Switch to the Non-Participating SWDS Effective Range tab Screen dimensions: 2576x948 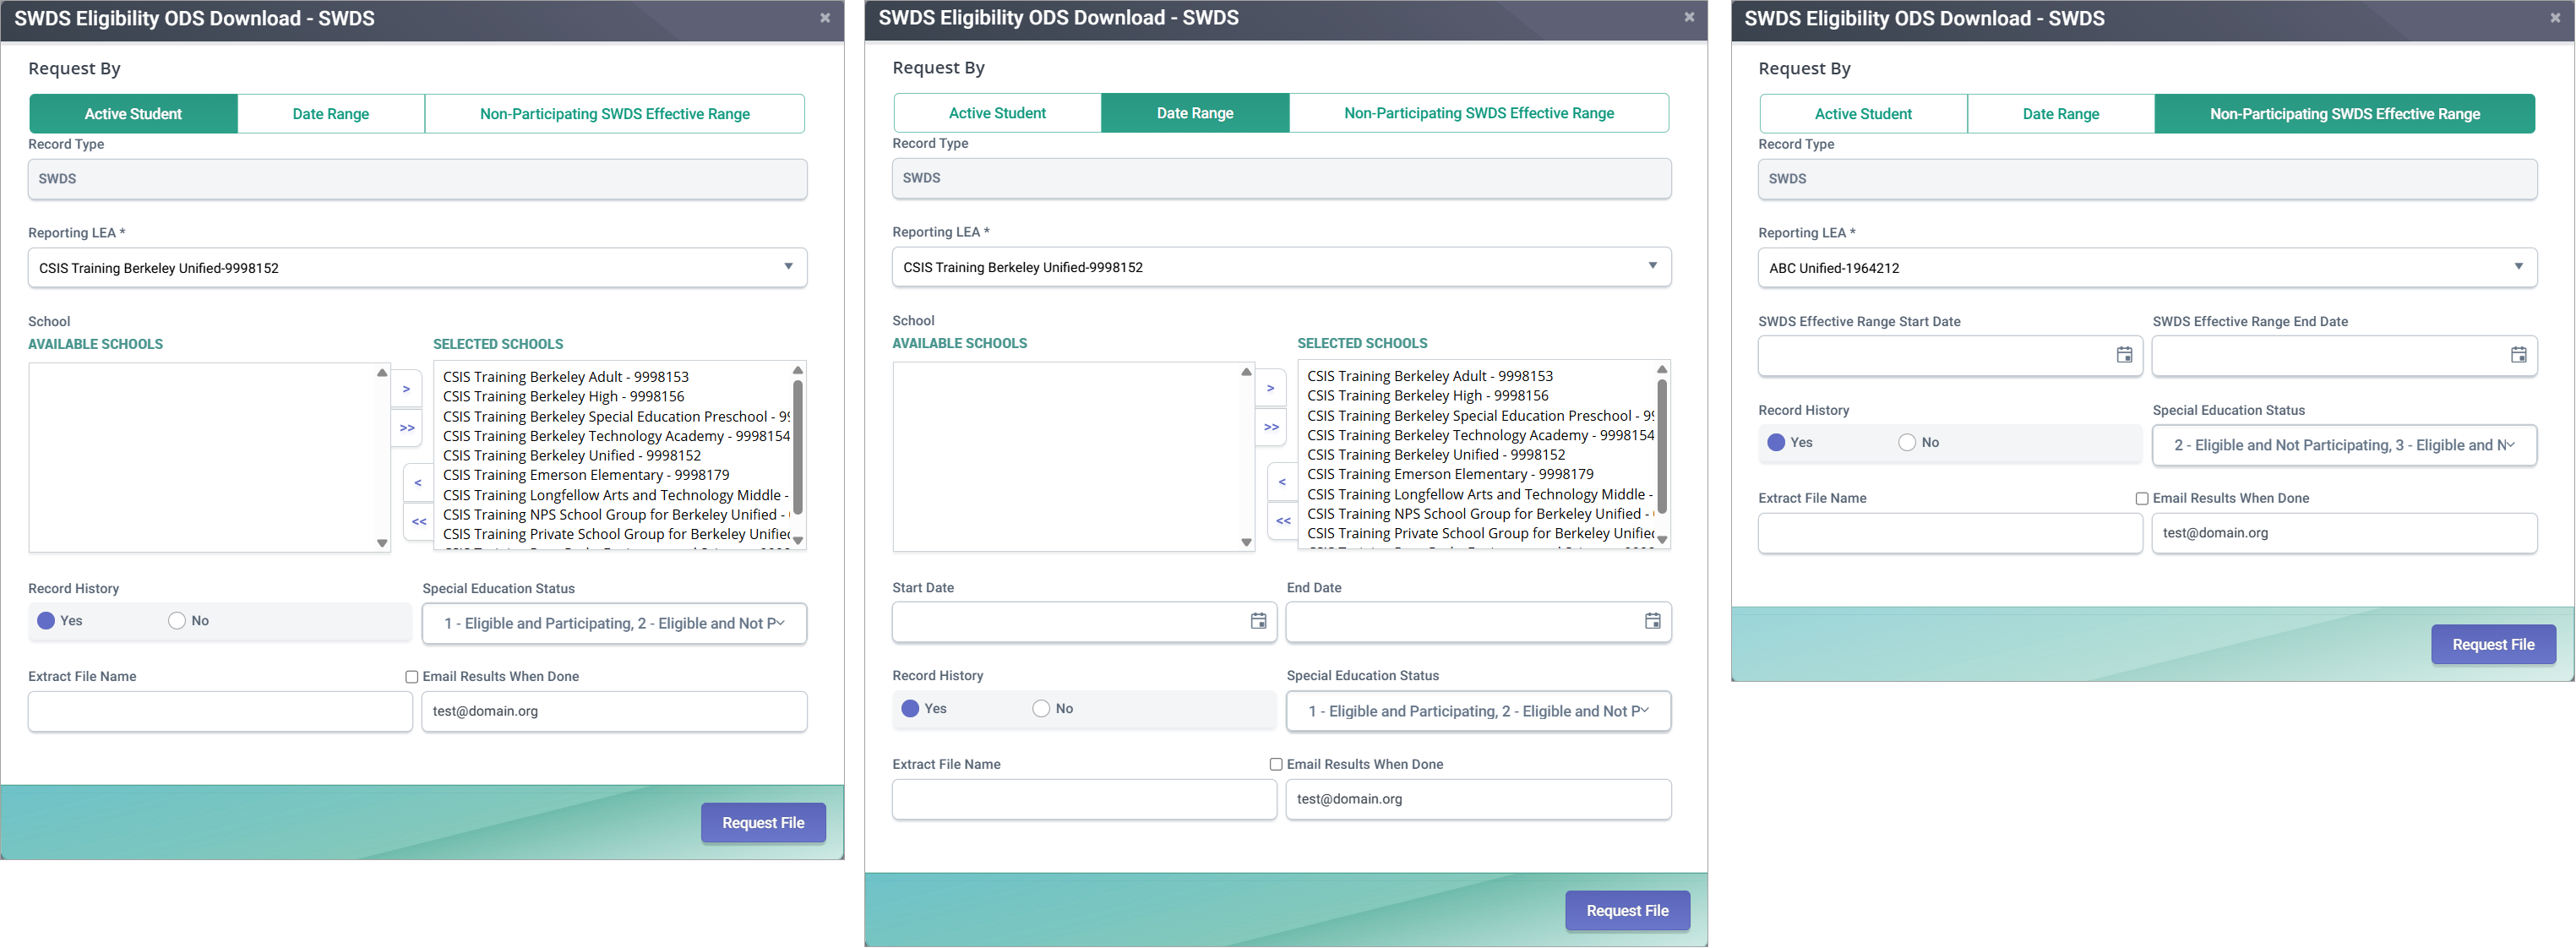[615, 113]
